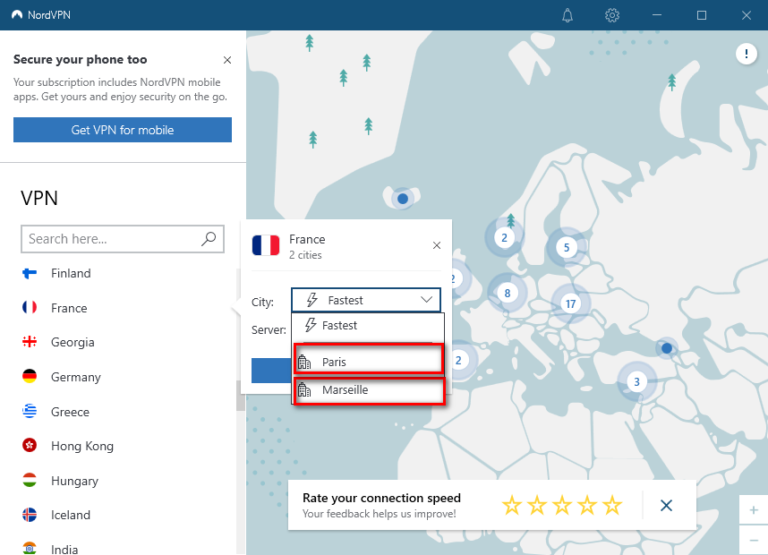Viewport: 768px width, 555px height.
Task: Expand the City dropdown showing Fastest
Action: pos(366,300)
